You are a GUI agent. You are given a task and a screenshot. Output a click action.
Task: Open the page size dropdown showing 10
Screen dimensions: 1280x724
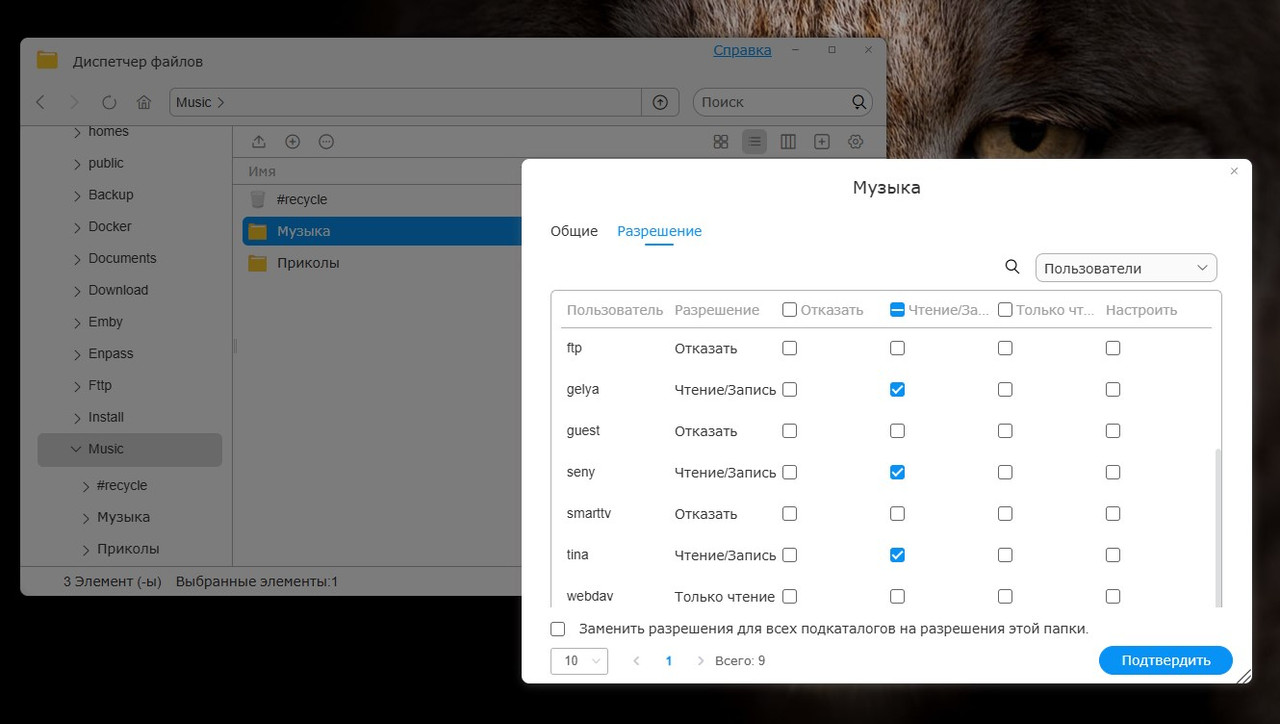coord(579,661)
